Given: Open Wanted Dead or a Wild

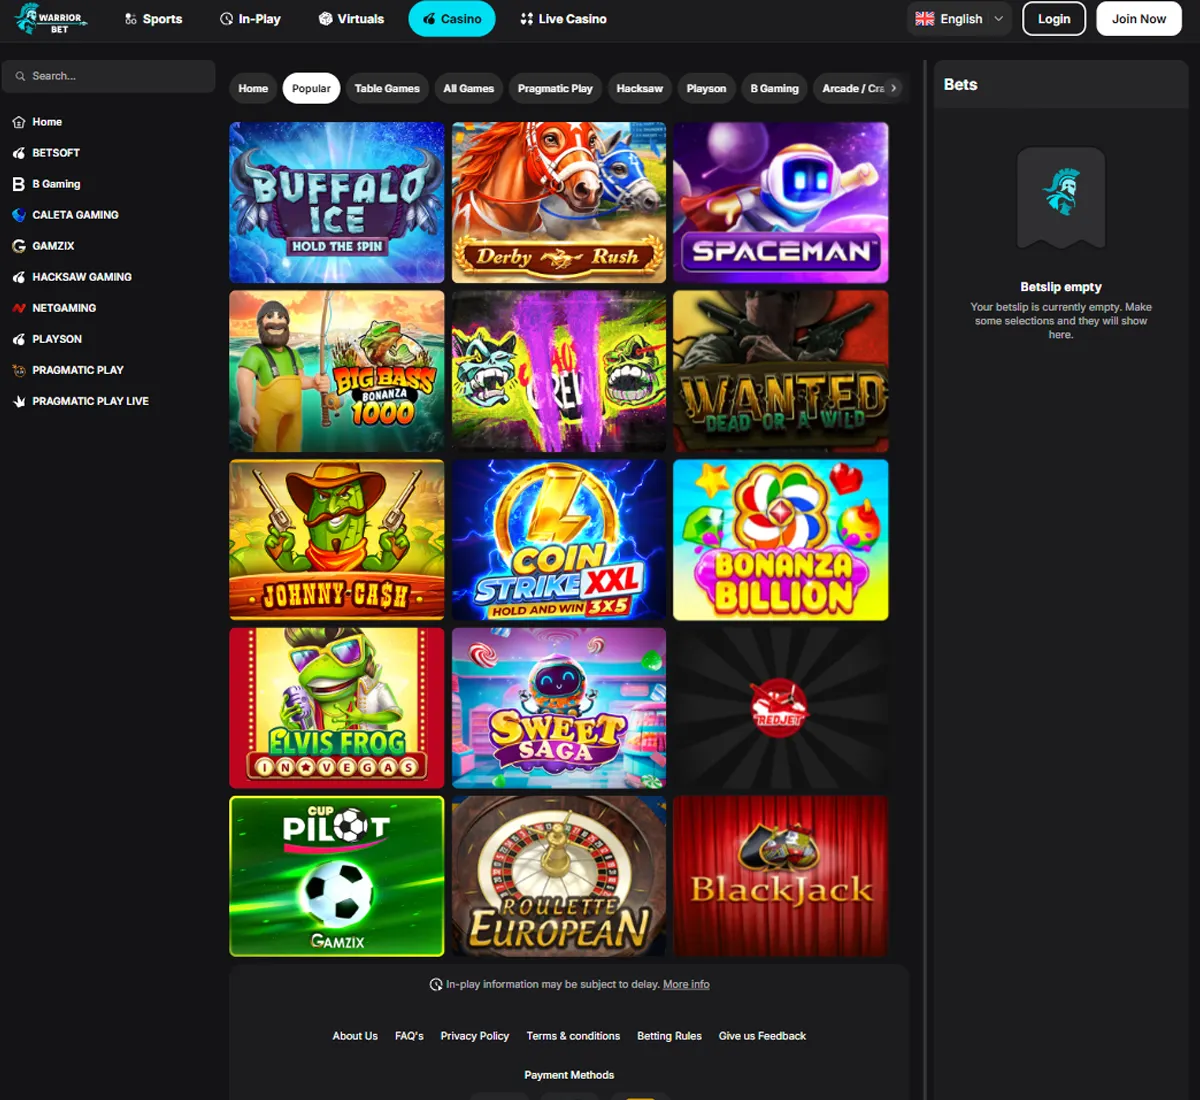Looking at the screenshot, I should click(x=781, y=371).
